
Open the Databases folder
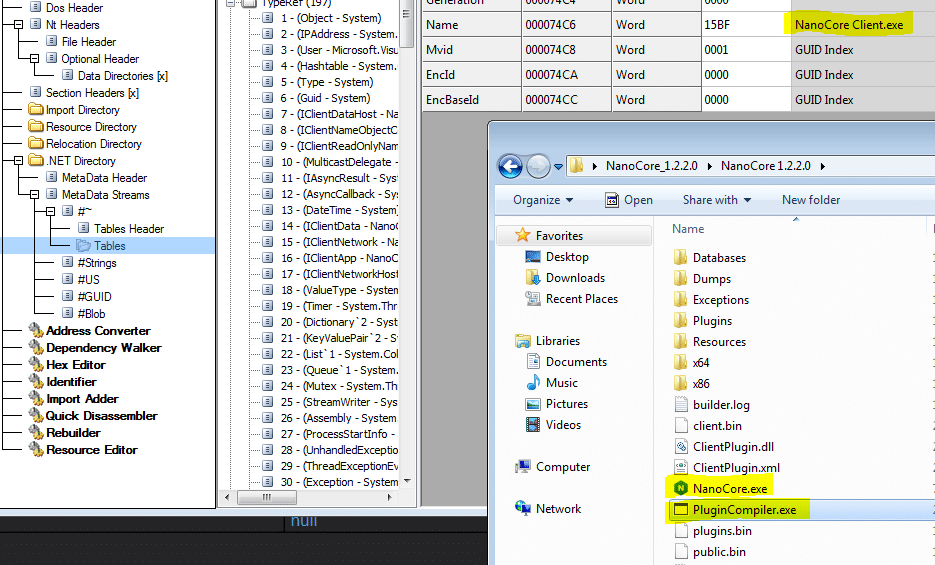(719, 258)
